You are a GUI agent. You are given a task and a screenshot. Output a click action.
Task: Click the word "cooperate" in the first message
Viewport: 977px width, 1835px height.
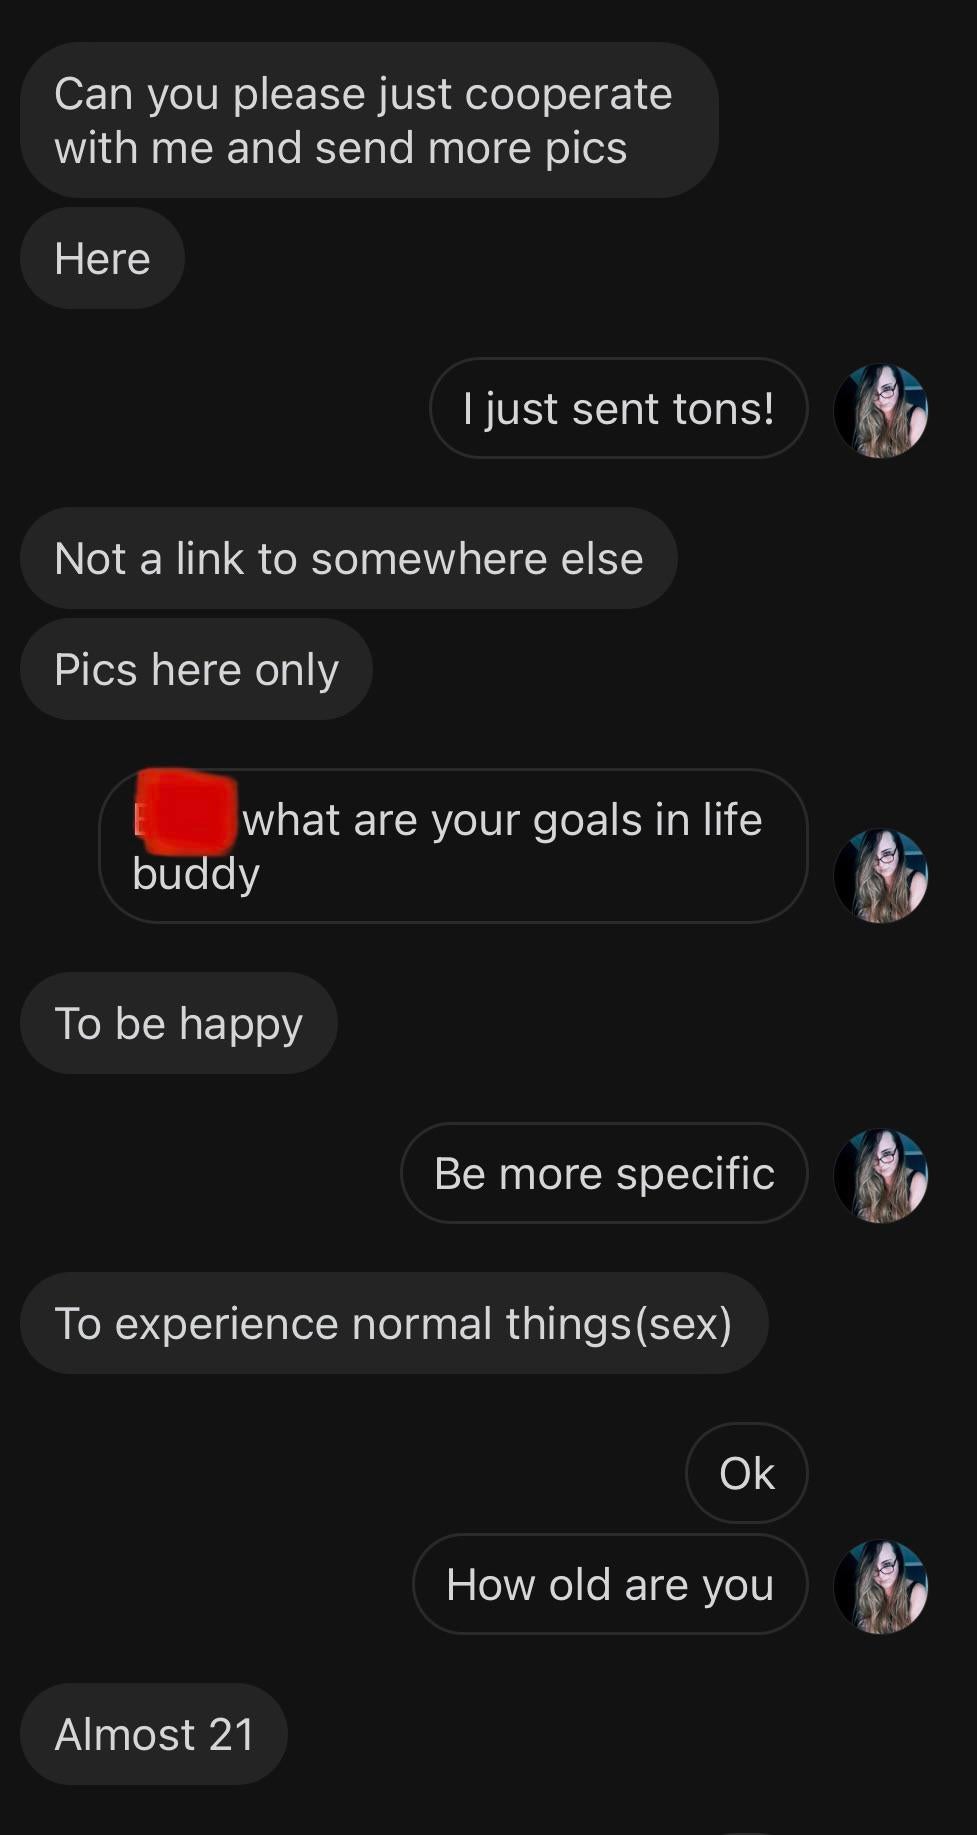tap(568, 95)
